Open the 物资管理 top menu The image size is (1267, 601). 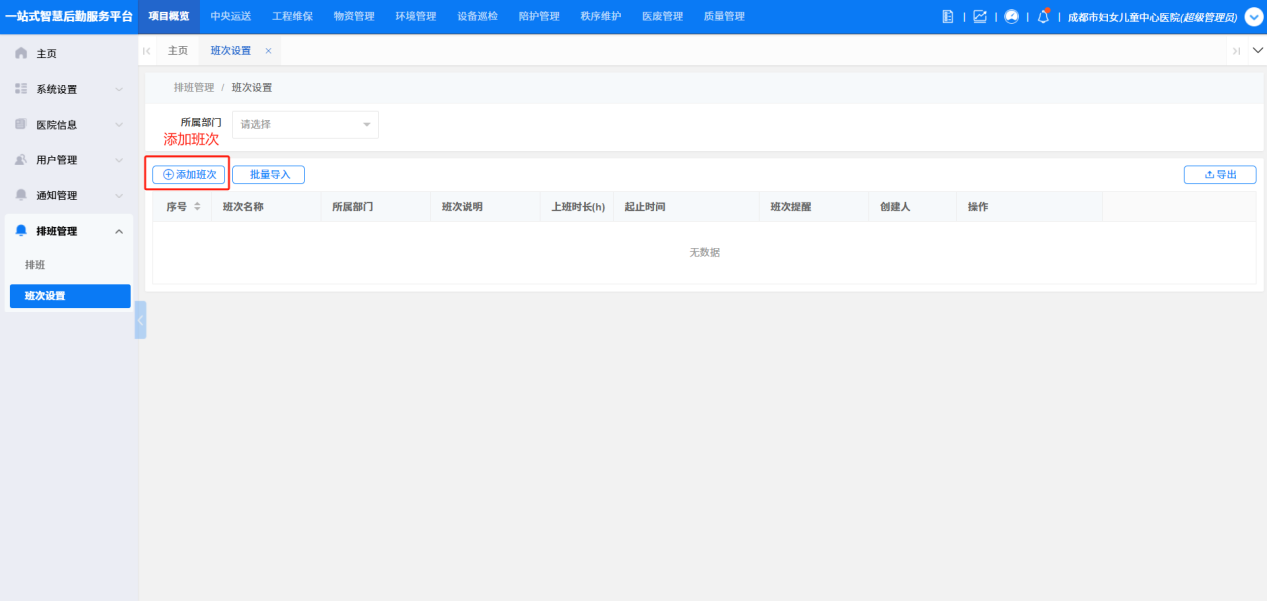354,17
